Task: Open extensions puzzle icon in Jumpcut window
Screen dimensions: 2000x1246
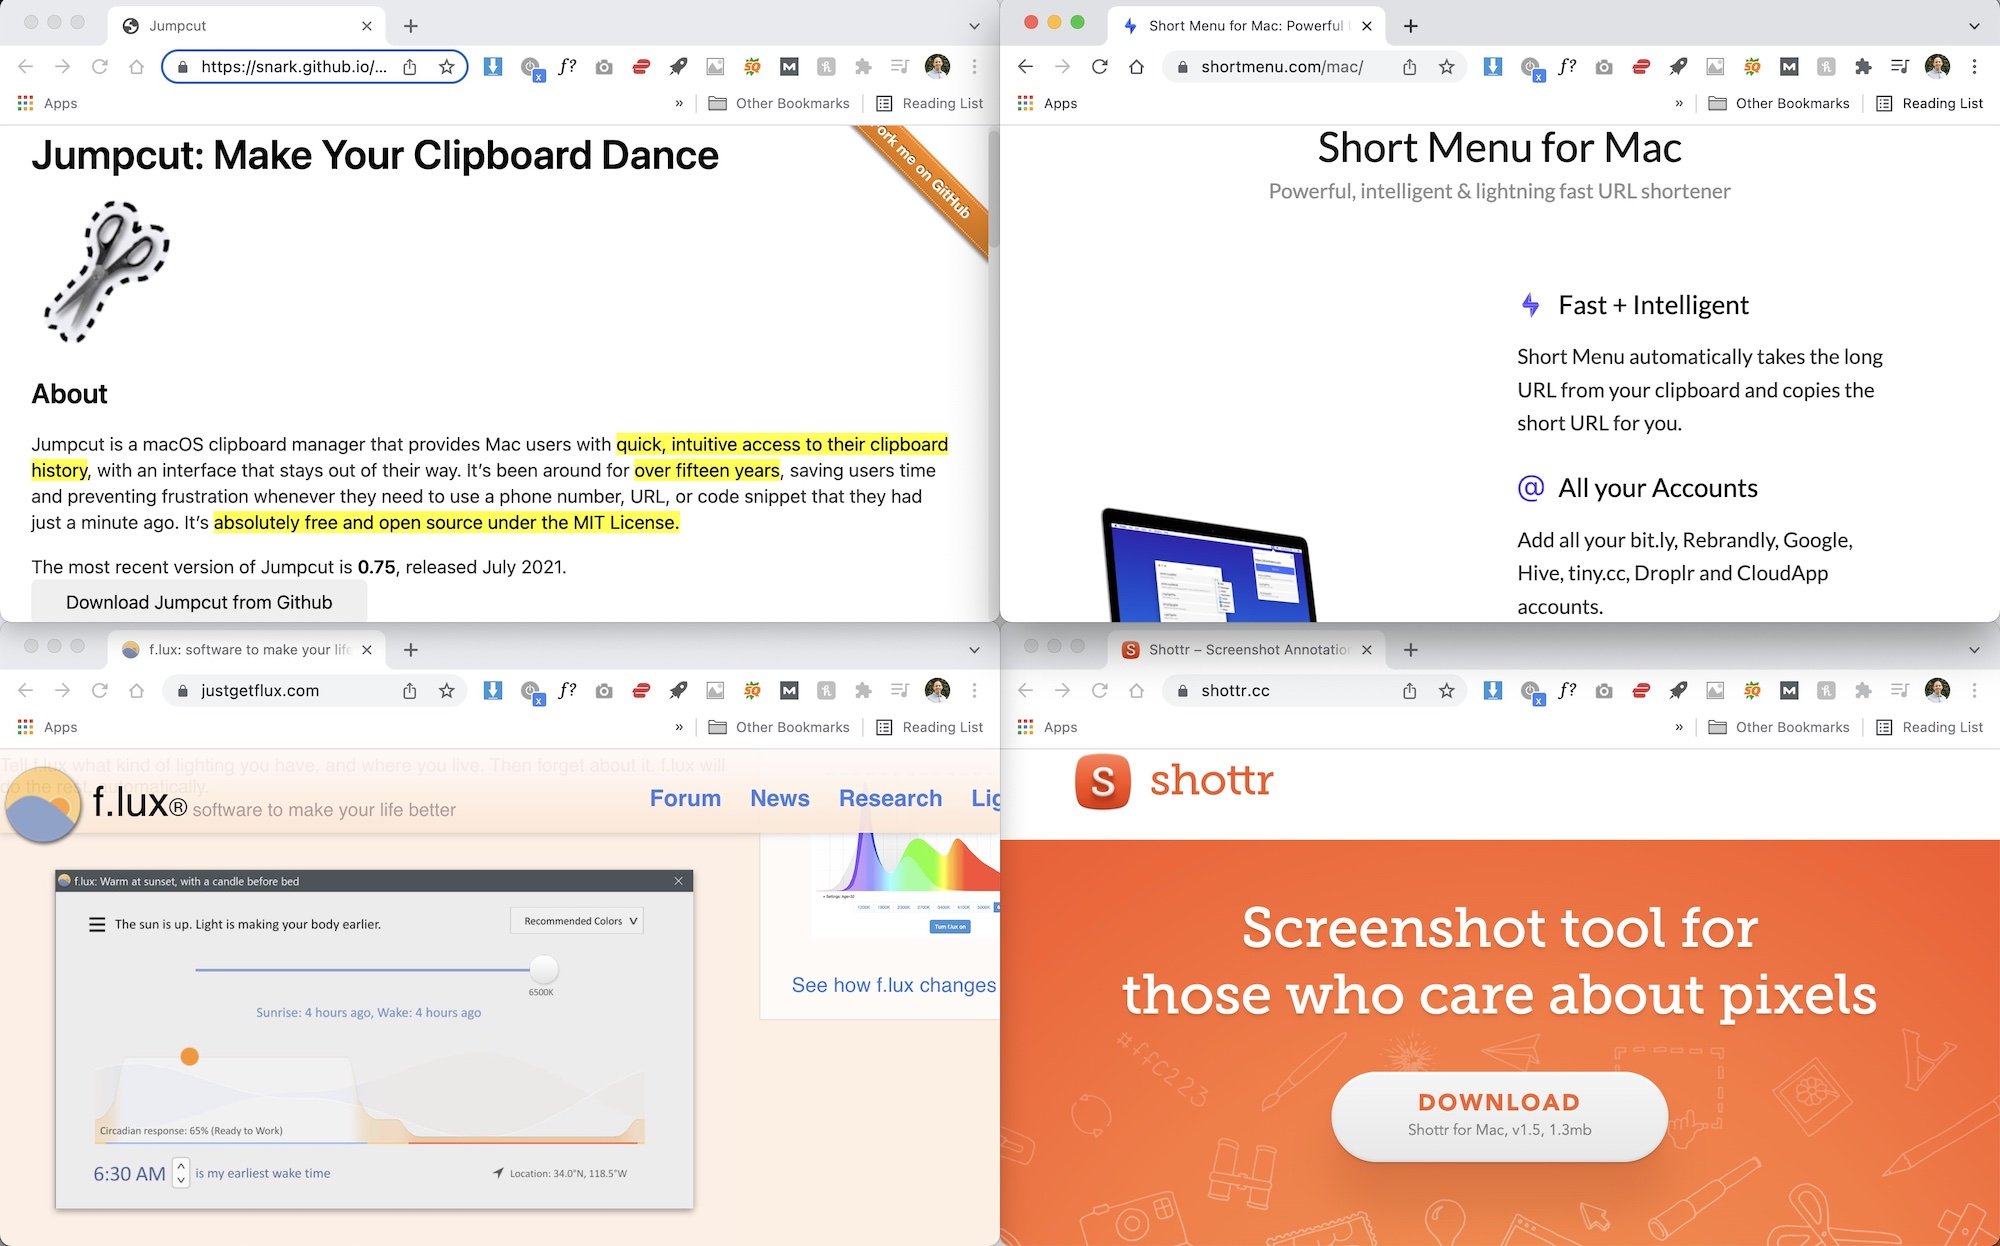Action: (x=863, y=67)
